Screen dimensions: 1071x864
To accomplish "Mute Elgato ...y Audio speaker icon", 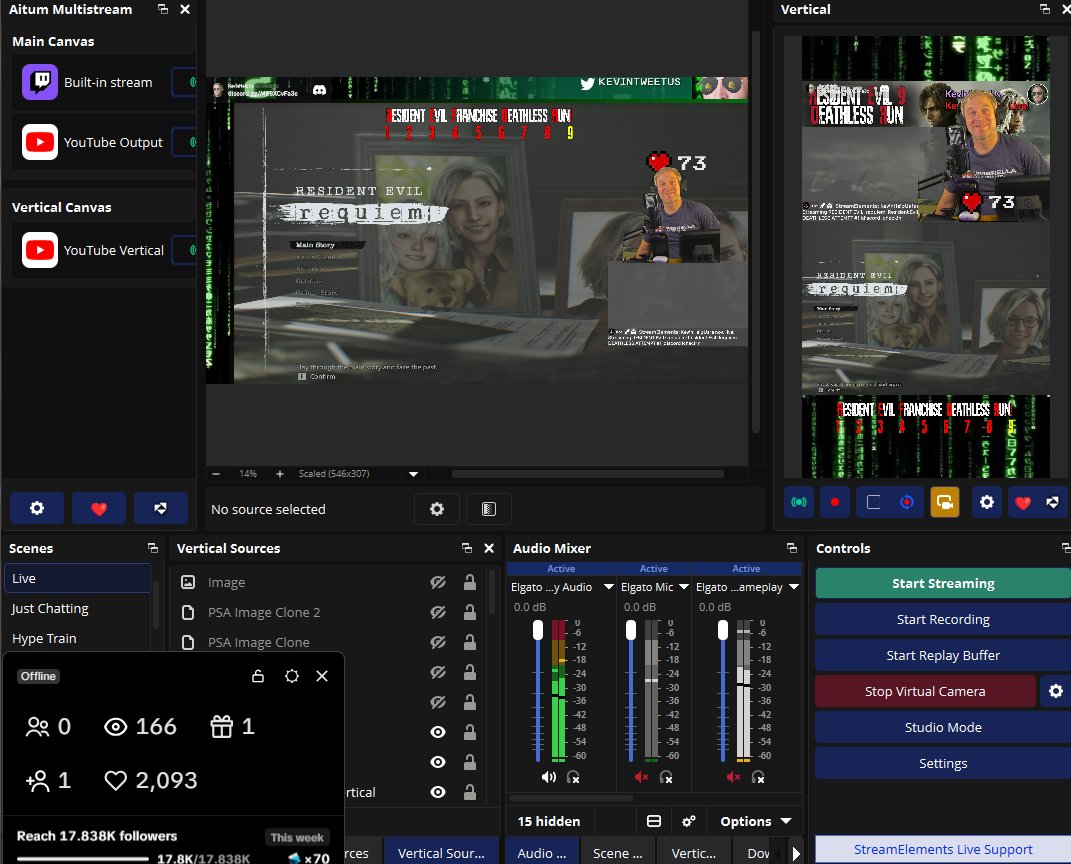I will click(548, 777).
